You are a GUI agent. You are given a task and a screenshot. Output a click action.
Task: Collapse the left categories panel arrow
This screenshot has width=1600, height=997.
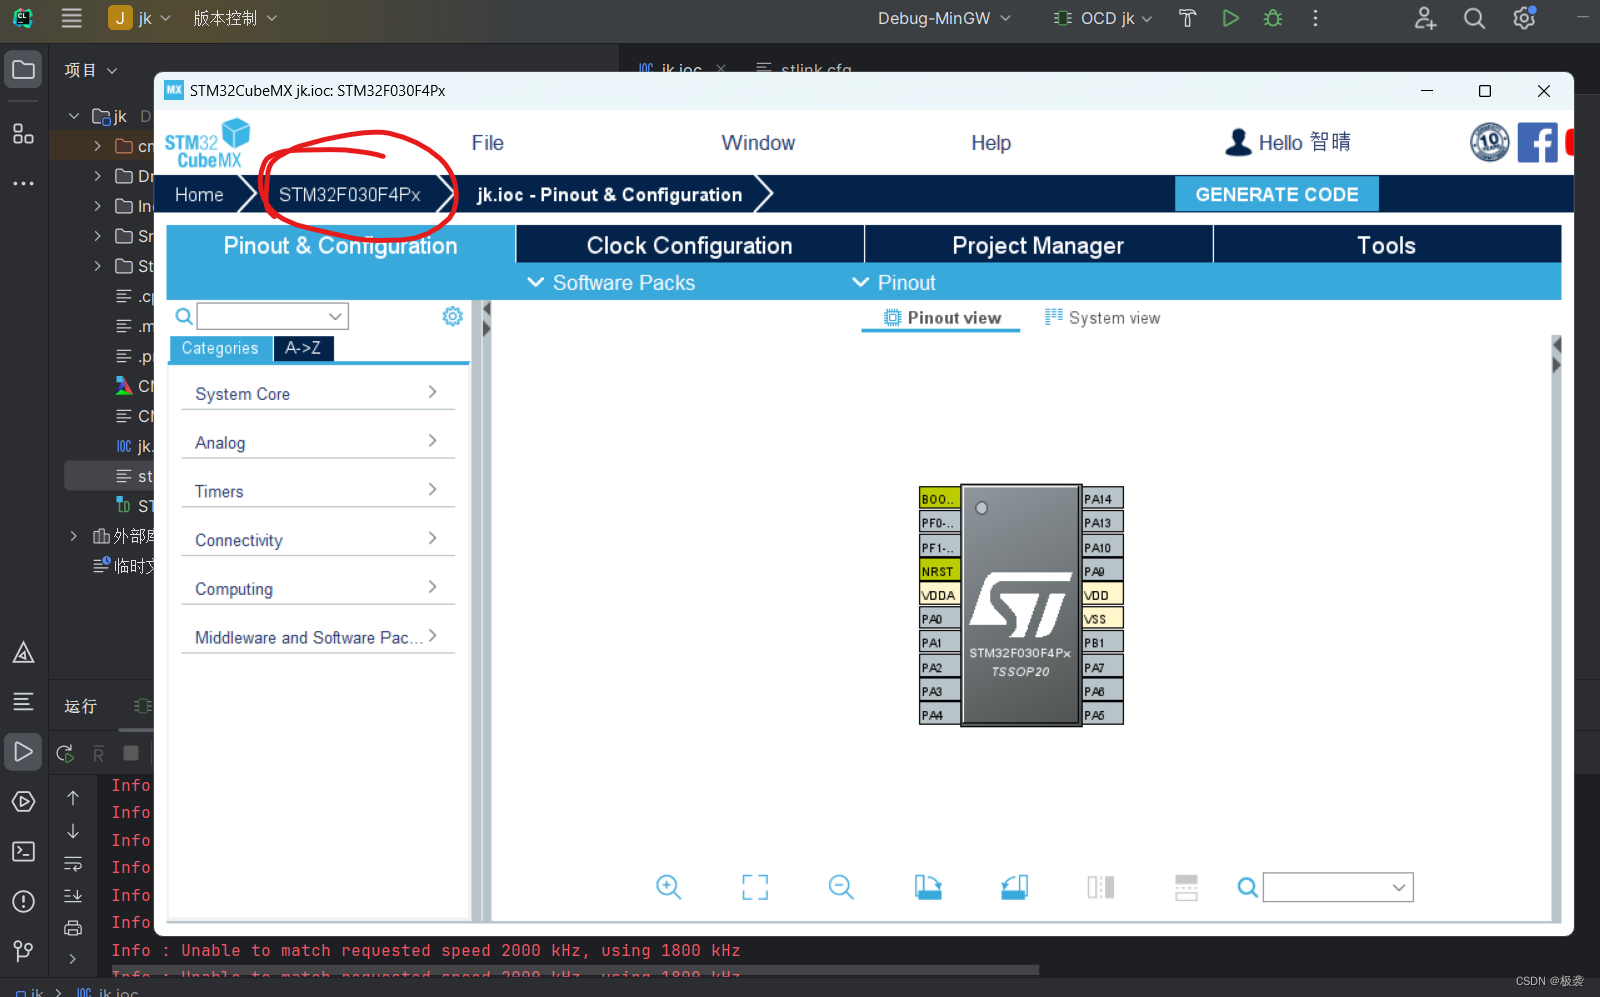pos(486,309)
